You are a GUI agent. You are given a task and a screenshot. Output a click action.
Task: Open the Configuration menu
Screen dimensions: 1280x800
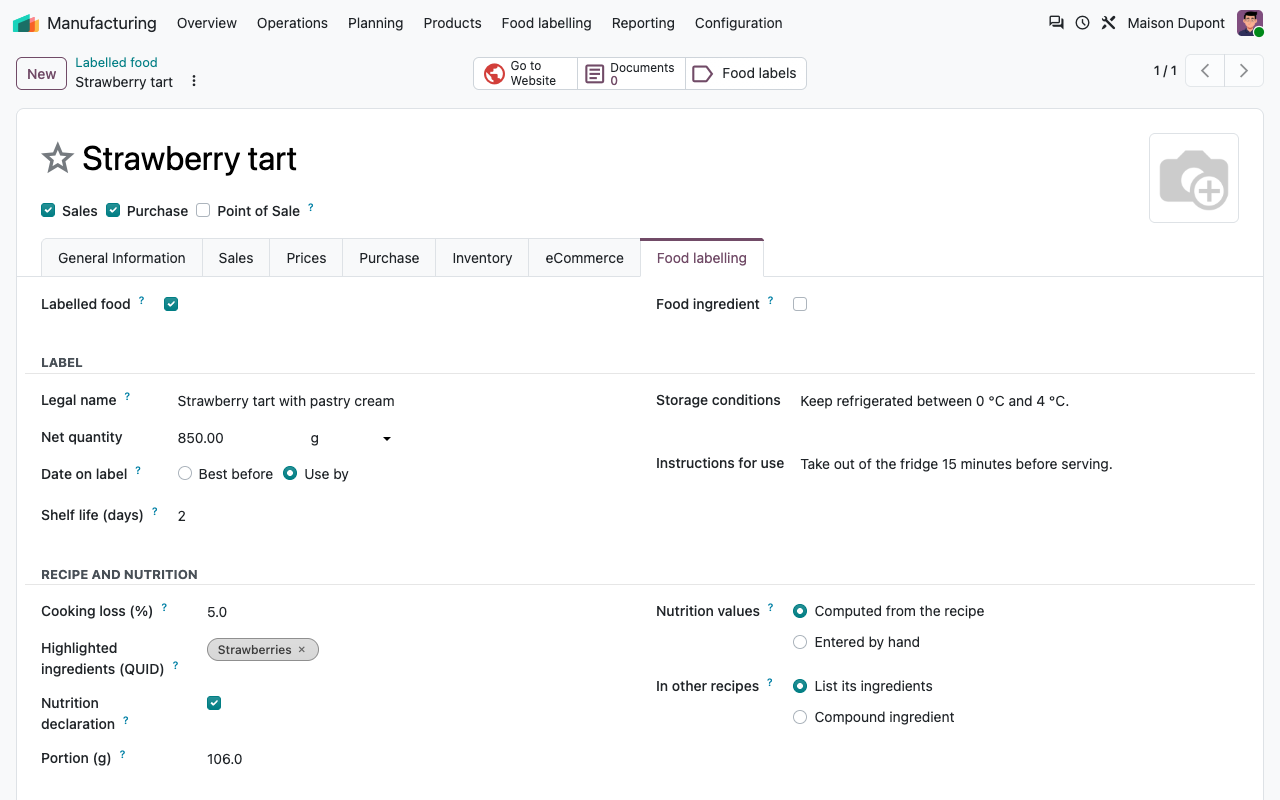pyautogui.click(x=739, y=23)
